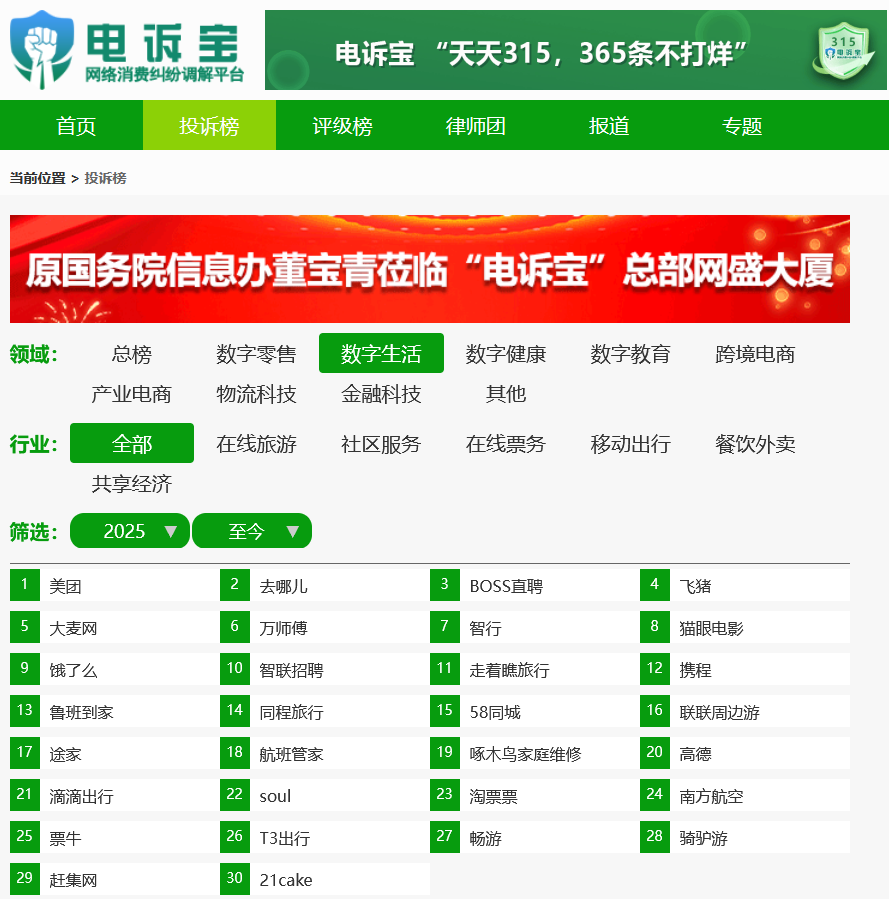Filter industry by 移动出行
889x899 pixels.
tap(630, 444)
